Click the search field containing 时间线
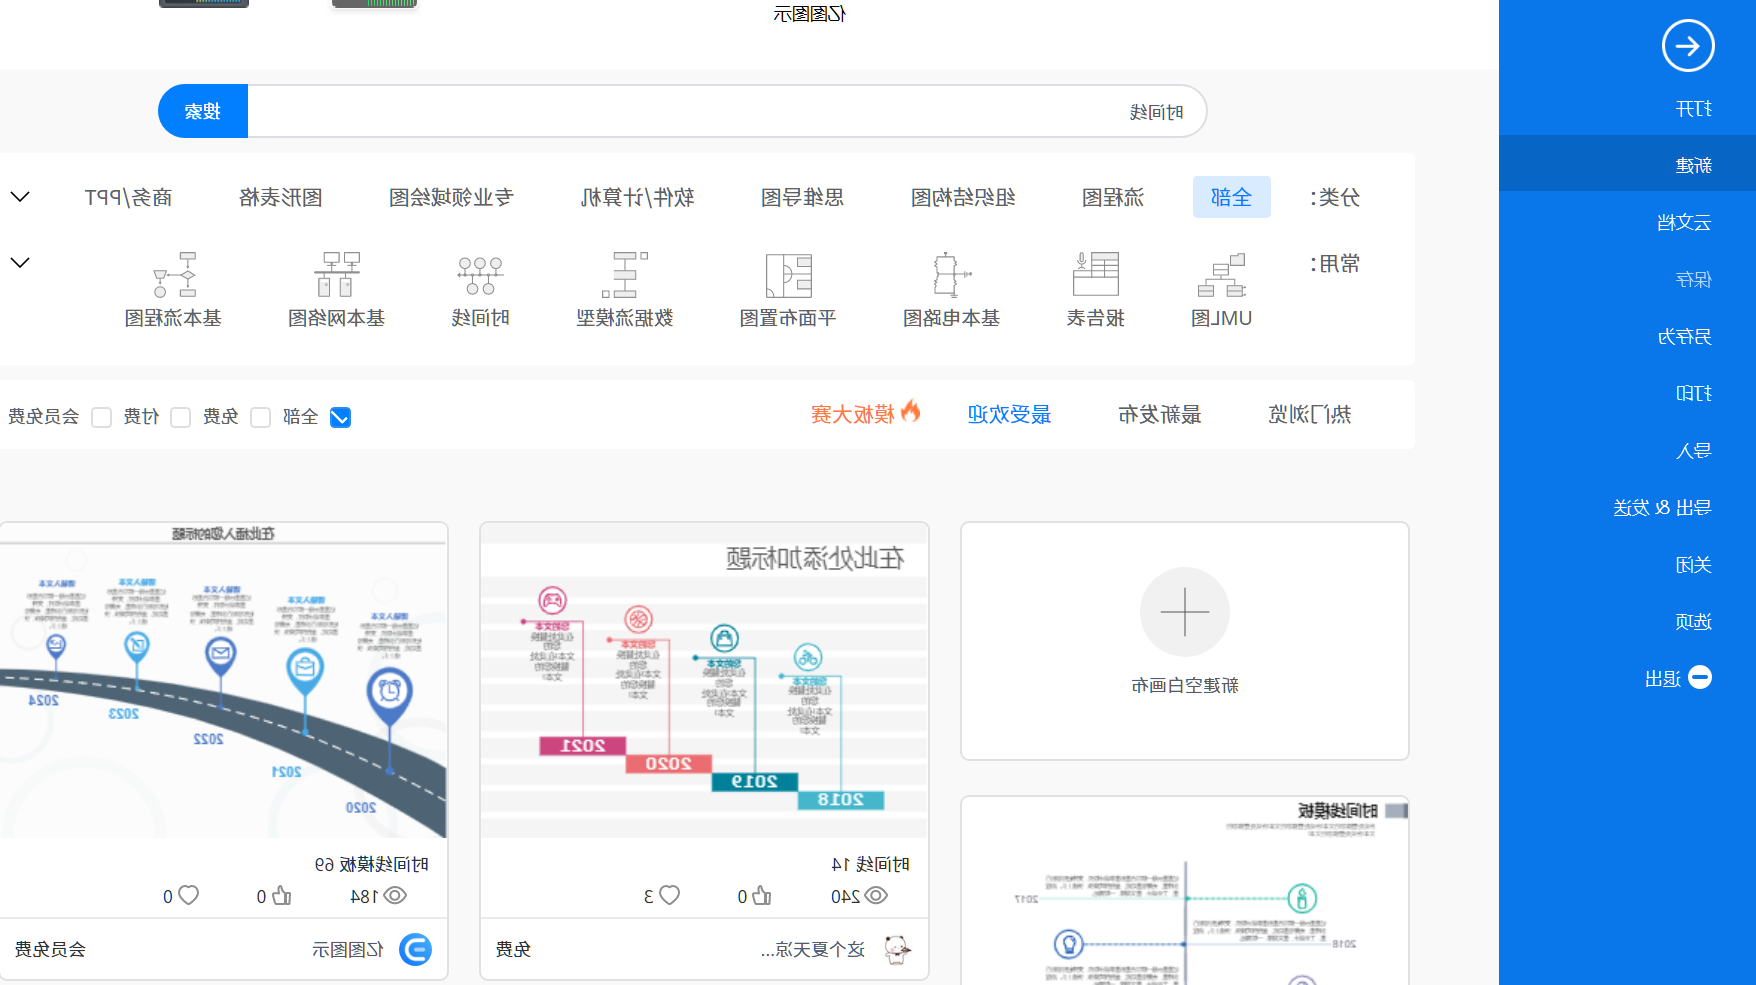Screen dimensions: 1756x985 tap(727, 111)
